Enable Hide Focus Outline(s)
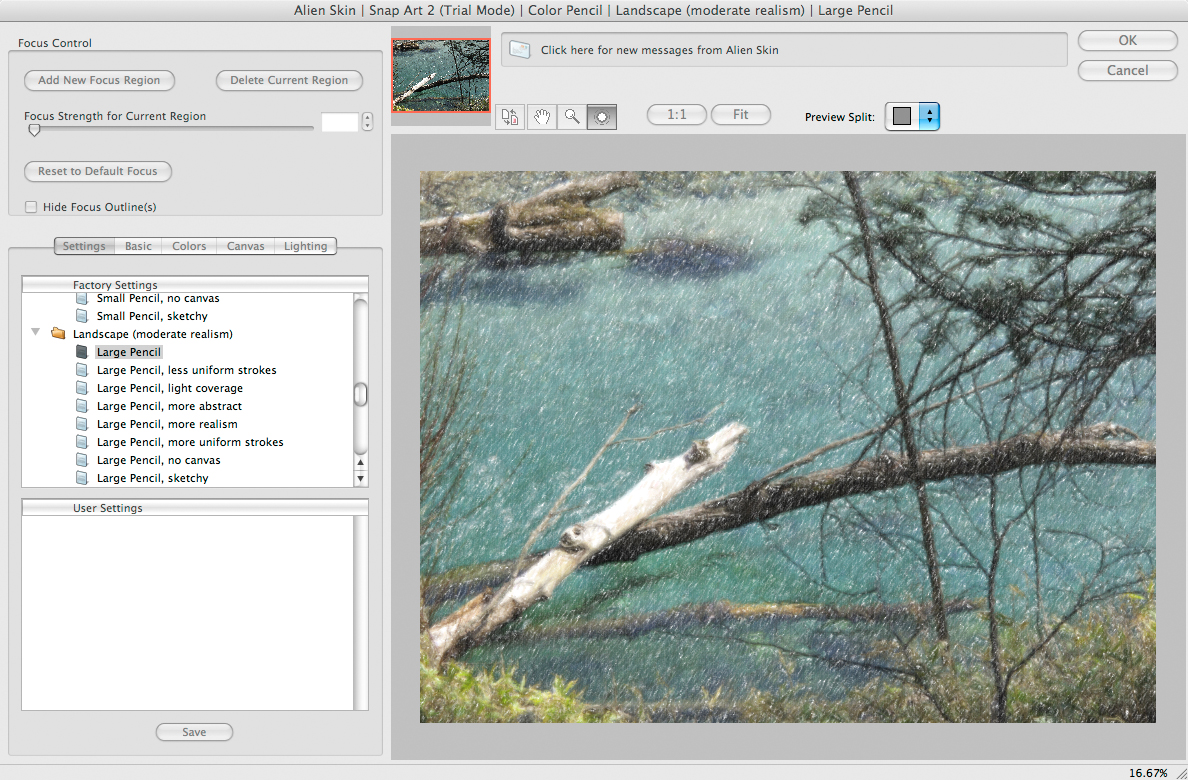Screen dimensions: 1188x780 point(31,206)
